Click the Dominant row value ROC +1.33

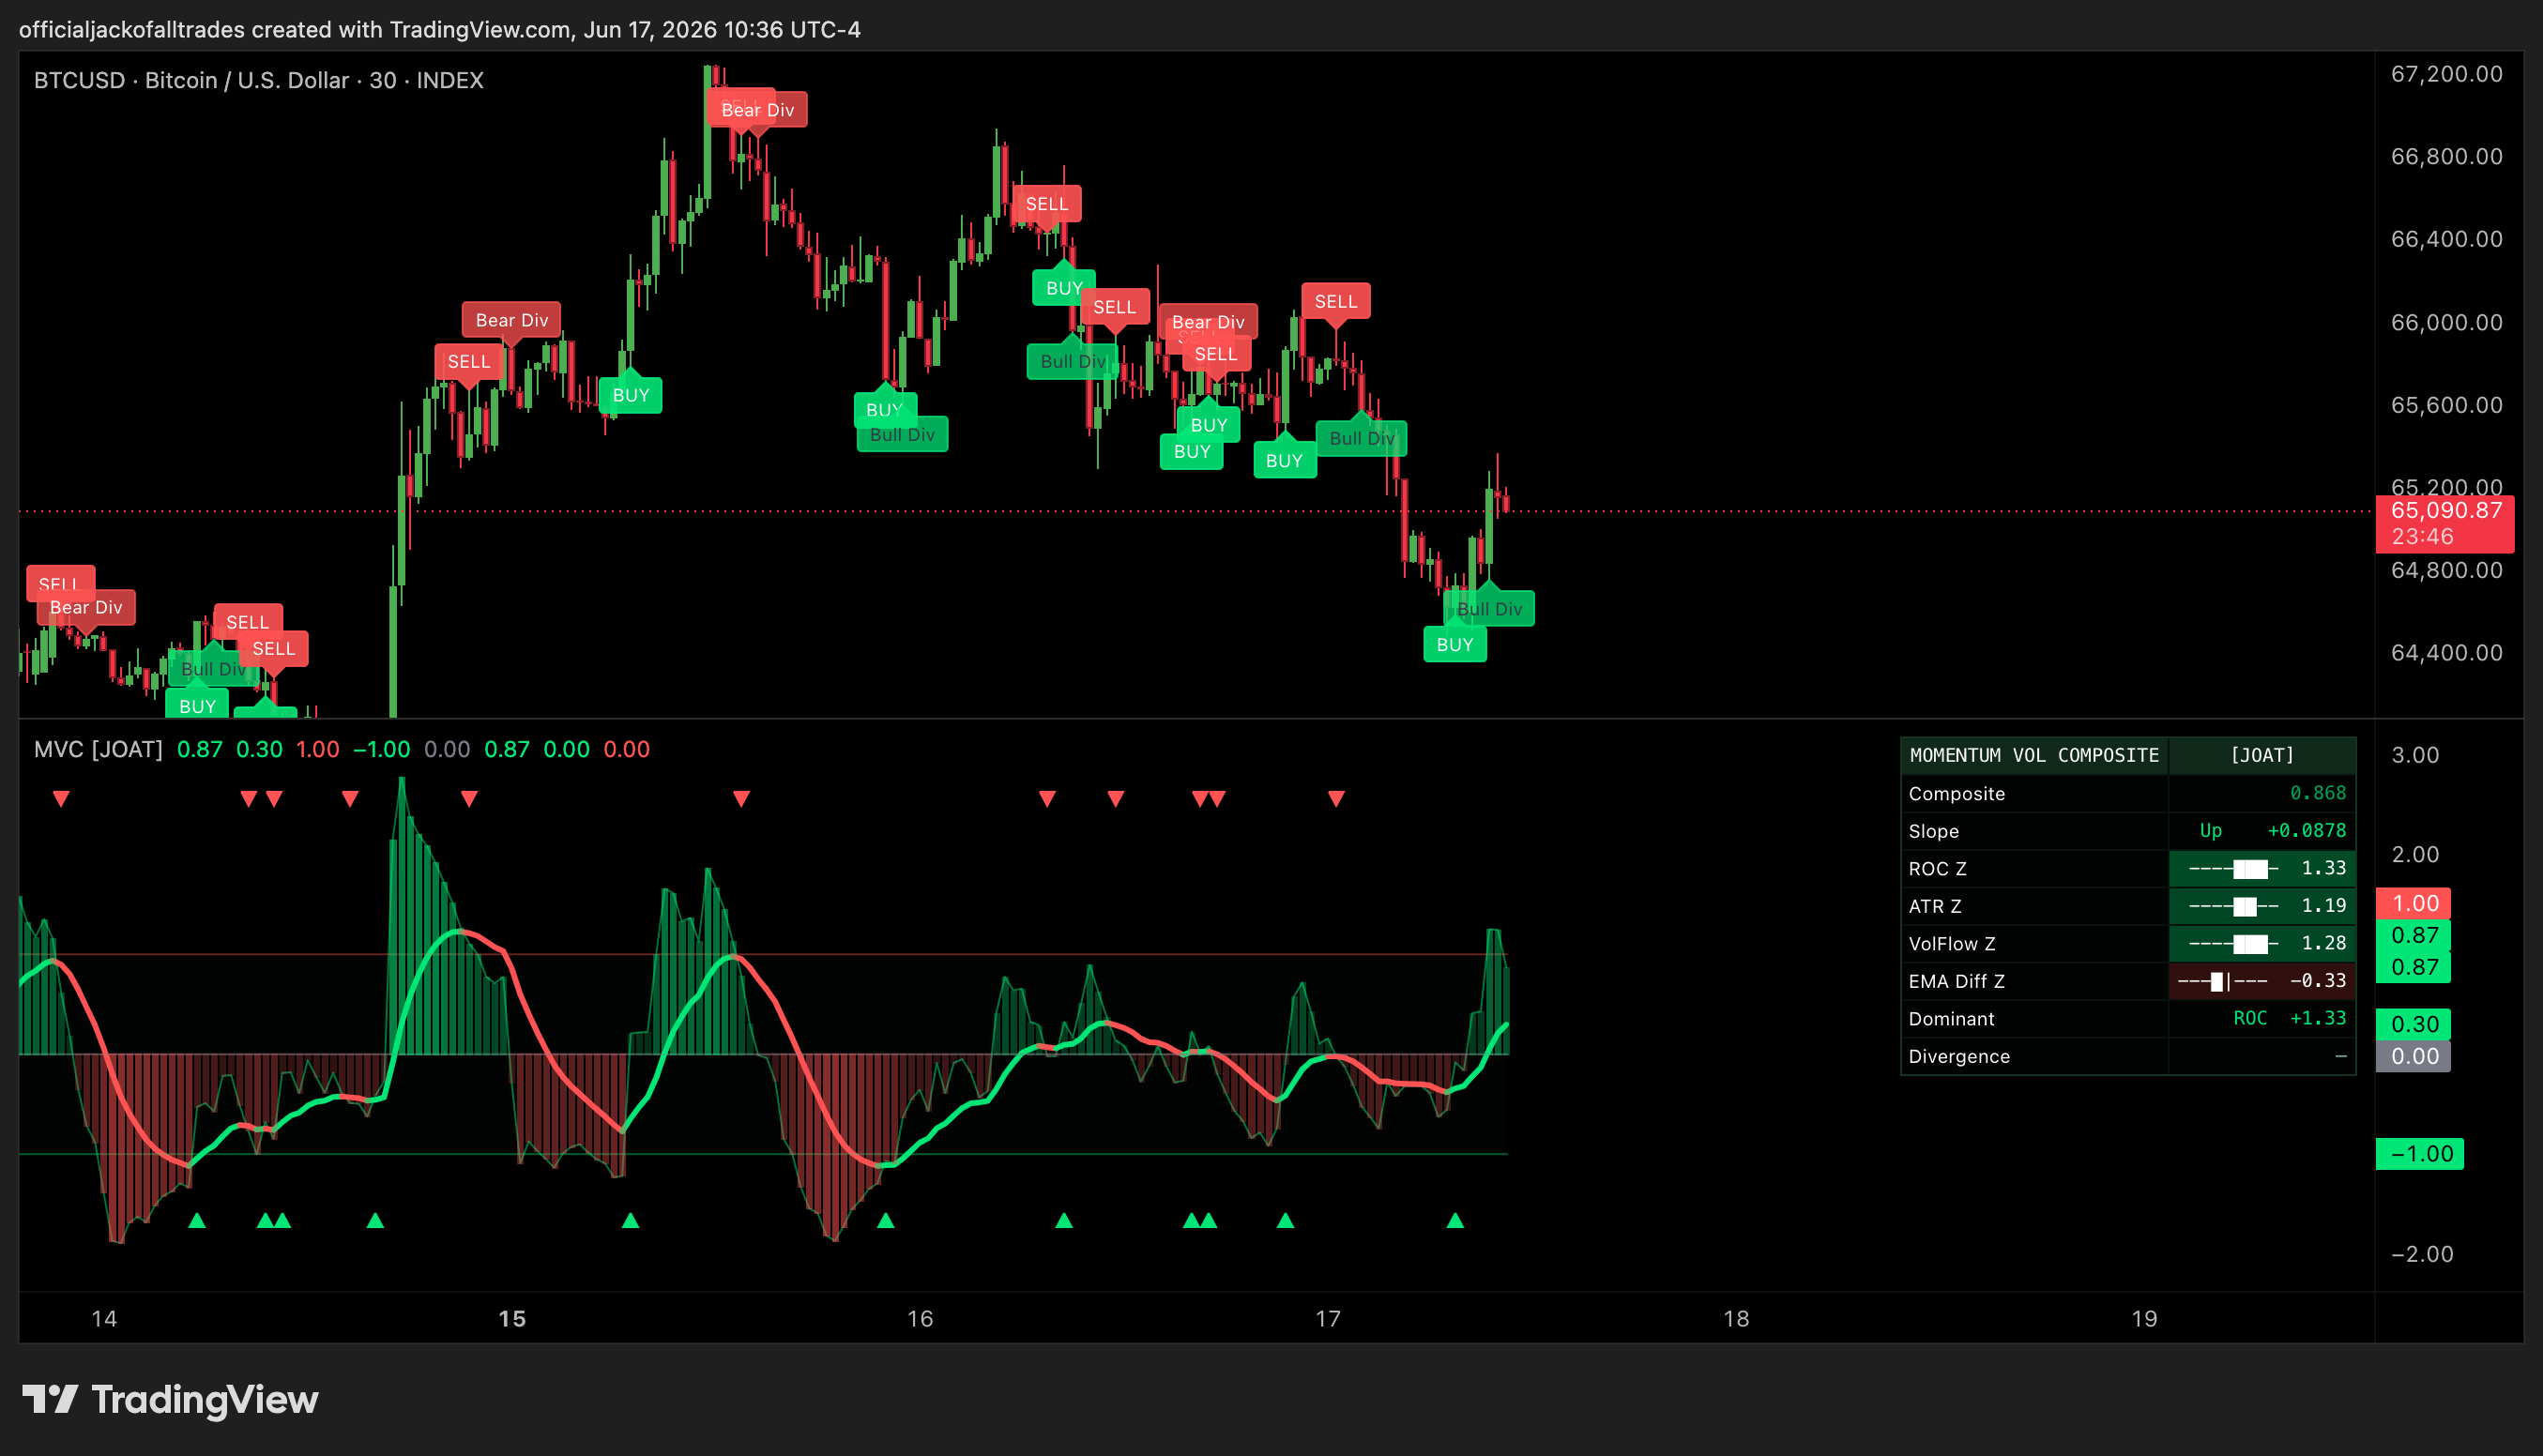click(2290, 1018)
